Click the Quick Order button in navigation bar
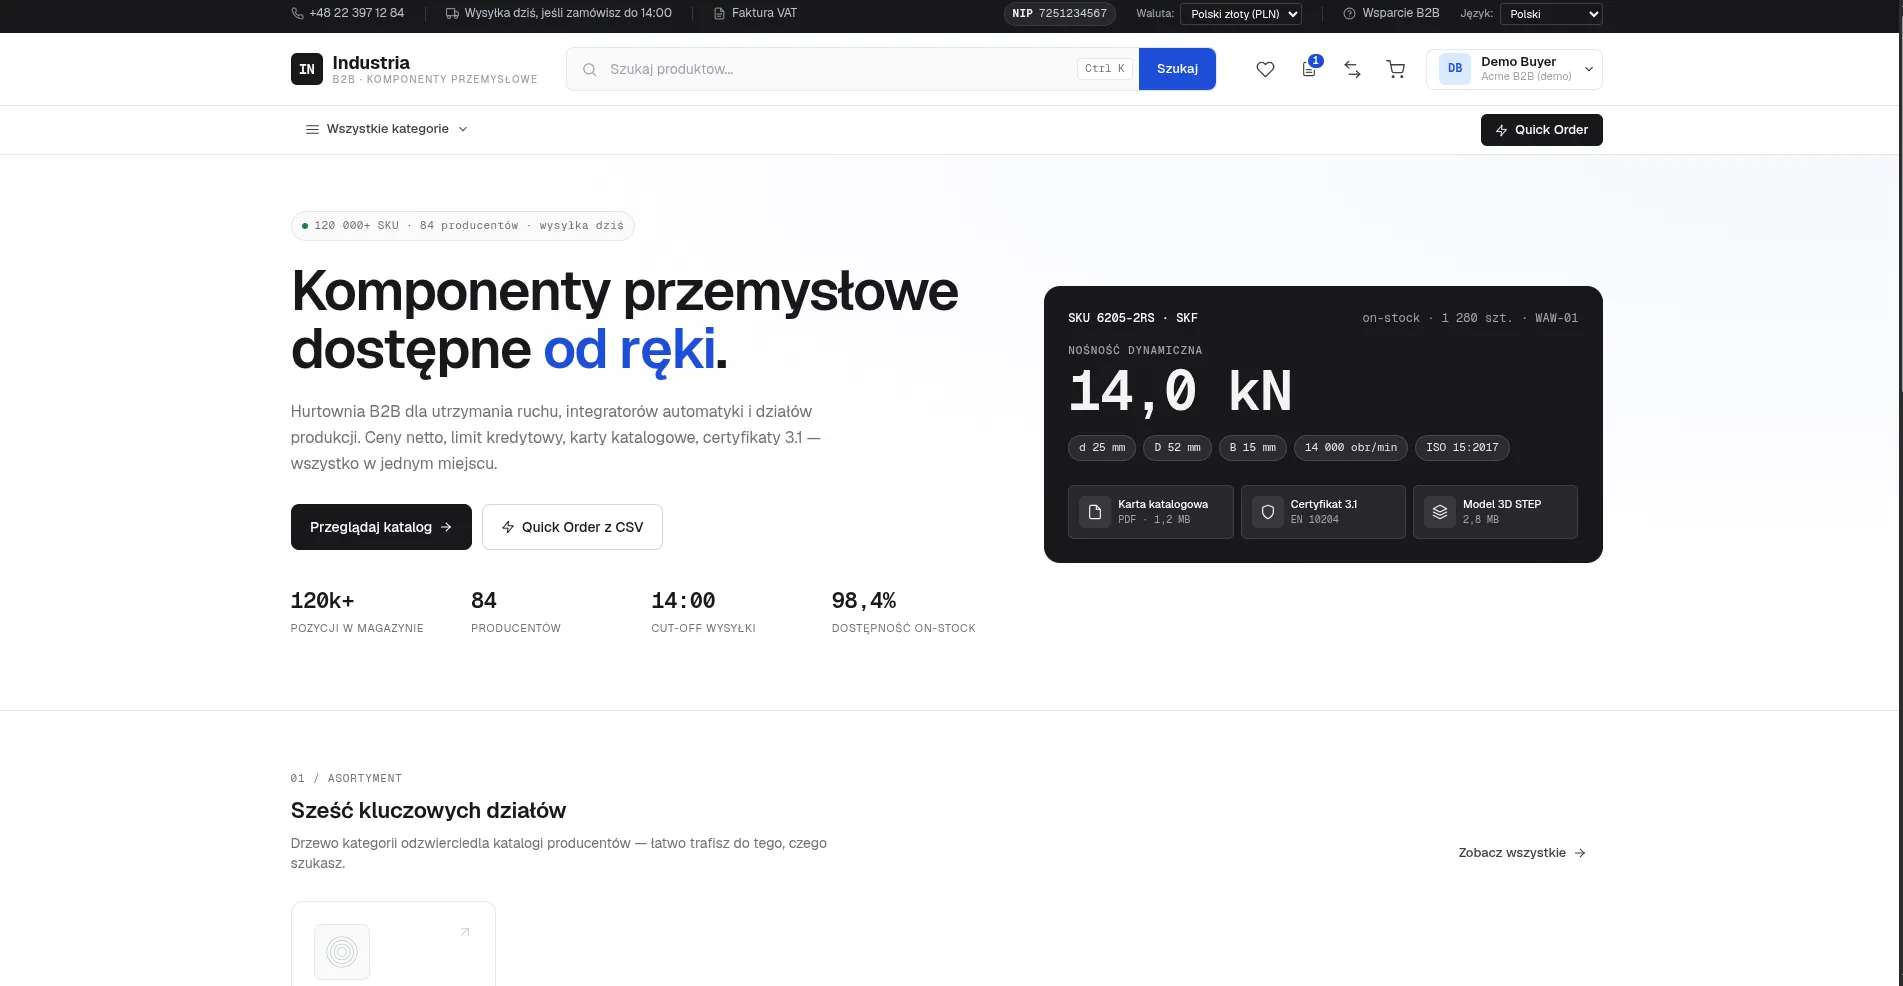 coord(1541,130)
